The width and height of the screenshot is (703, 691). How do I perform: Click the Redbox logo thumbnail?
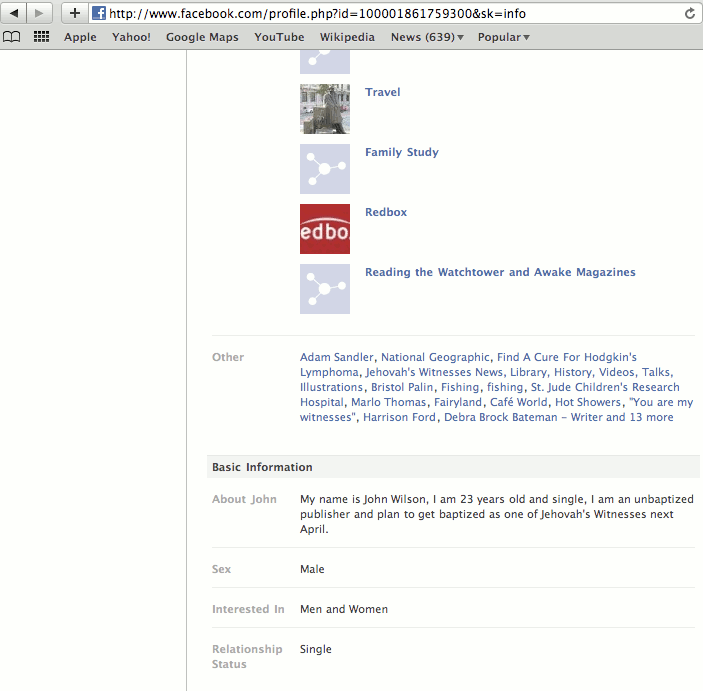tap(325, 229)
